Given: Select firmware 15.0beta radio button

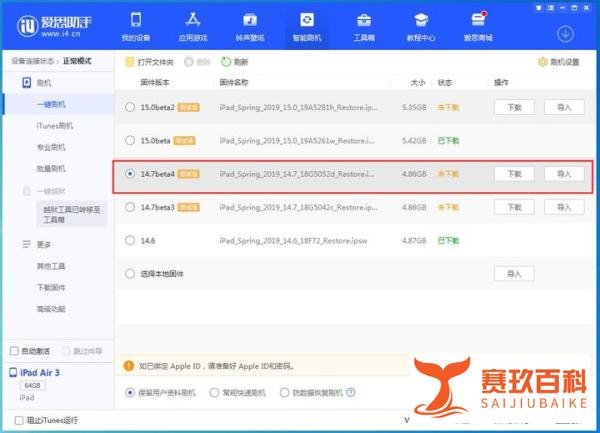Looking at the screenshot, I should [x=130, y=140].
